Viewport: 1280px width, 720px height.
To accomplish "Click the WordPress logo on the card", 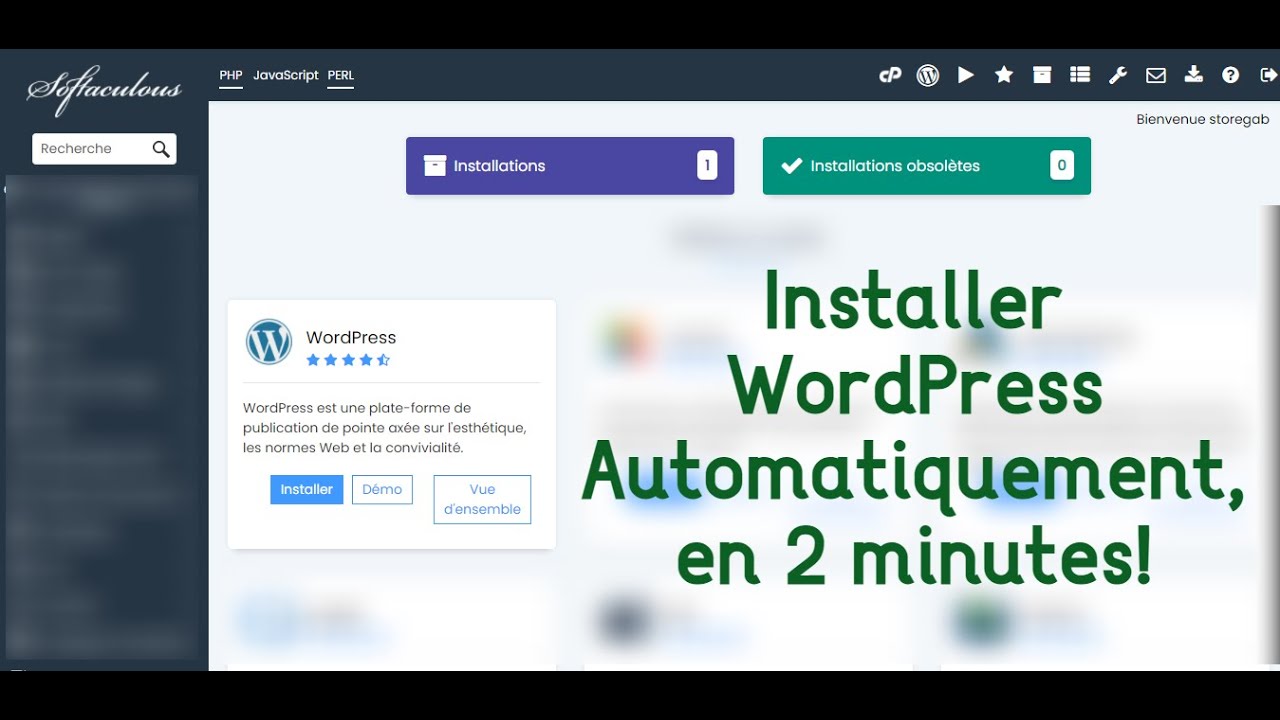I will (x=269, y=342).
